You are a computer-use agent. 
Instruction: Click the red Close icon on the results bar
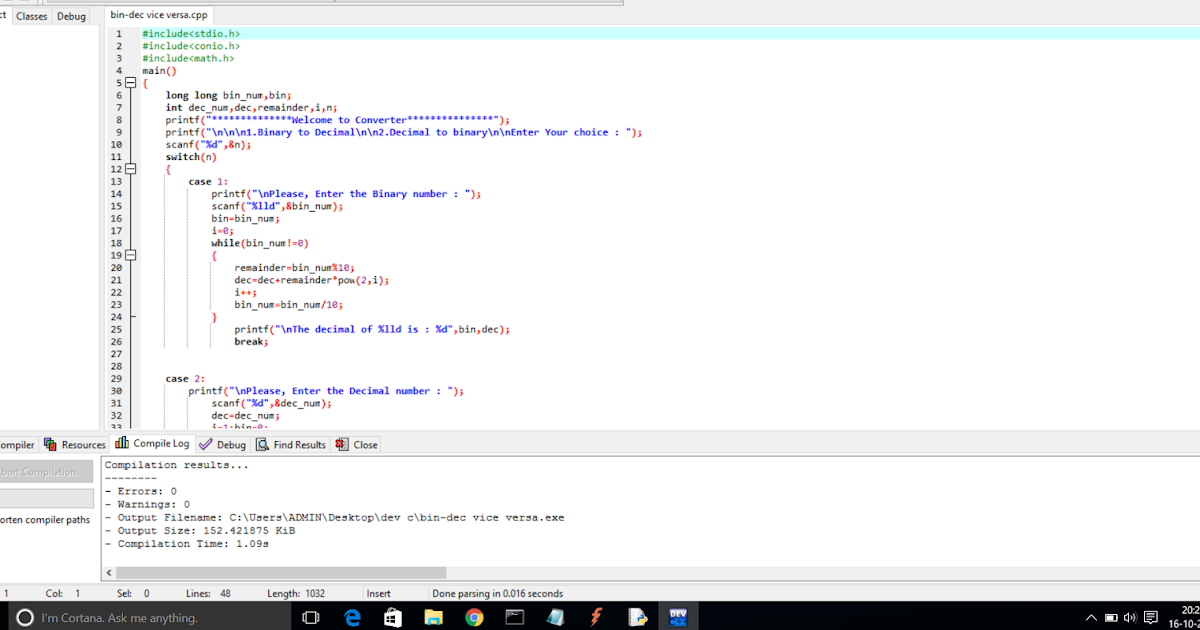(340, 444)
